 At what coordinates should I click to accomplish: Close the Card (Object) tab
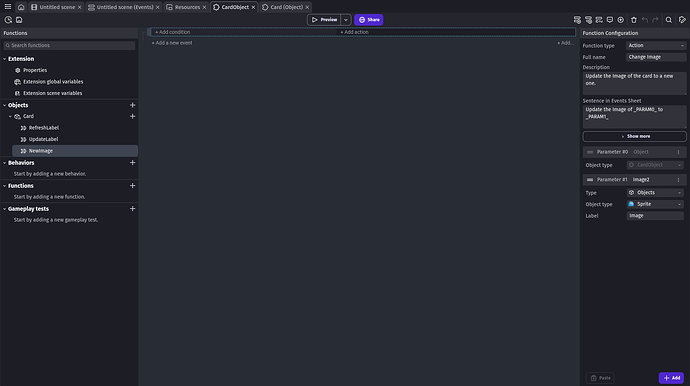coord(307,7)
